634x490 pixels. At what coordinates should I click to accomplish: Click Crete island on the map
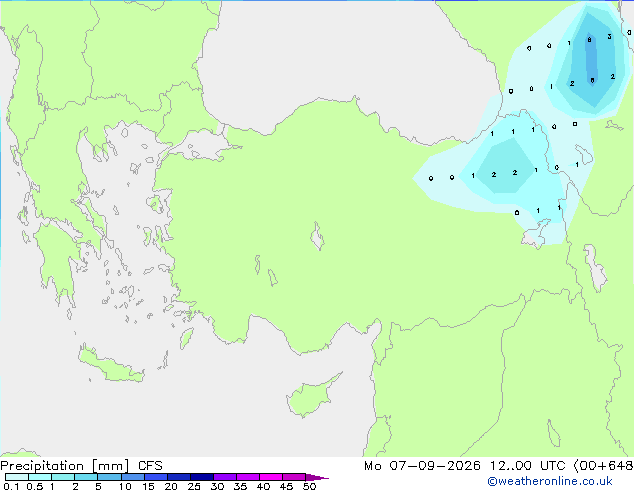click(x=110, y=366)
